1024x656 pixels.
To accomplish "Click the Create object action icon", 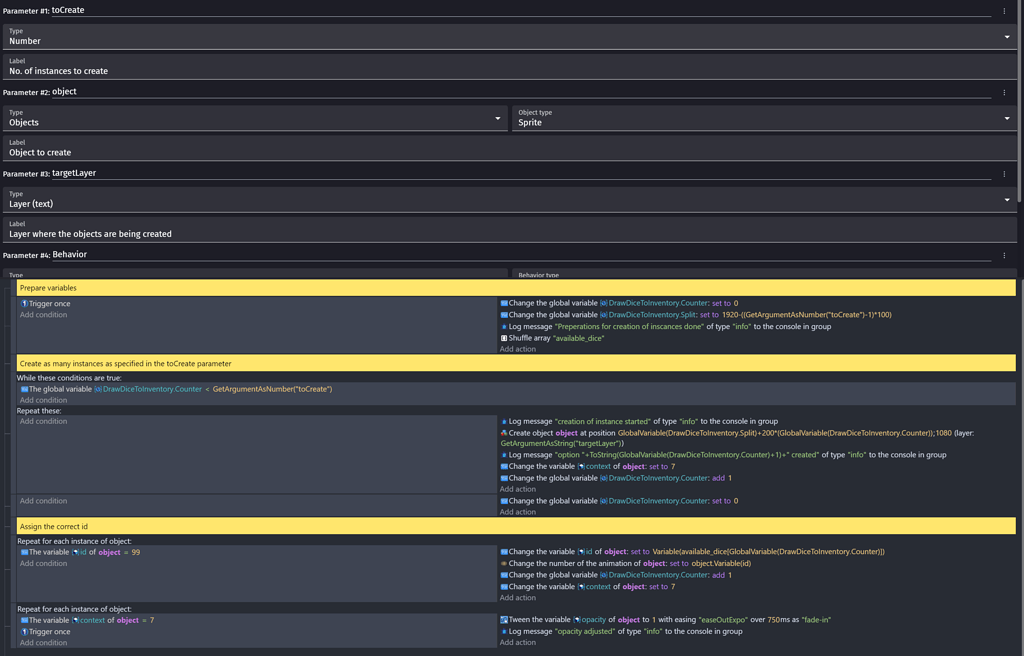I will point(504,433).
